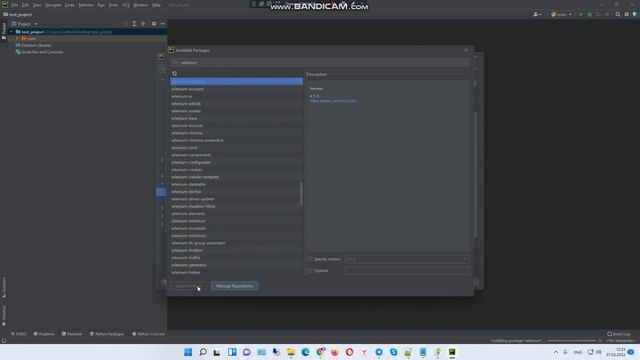Open the project view gear settings
Image resolution: width=640 pixels, height=360 pixels.
(154, 24)
